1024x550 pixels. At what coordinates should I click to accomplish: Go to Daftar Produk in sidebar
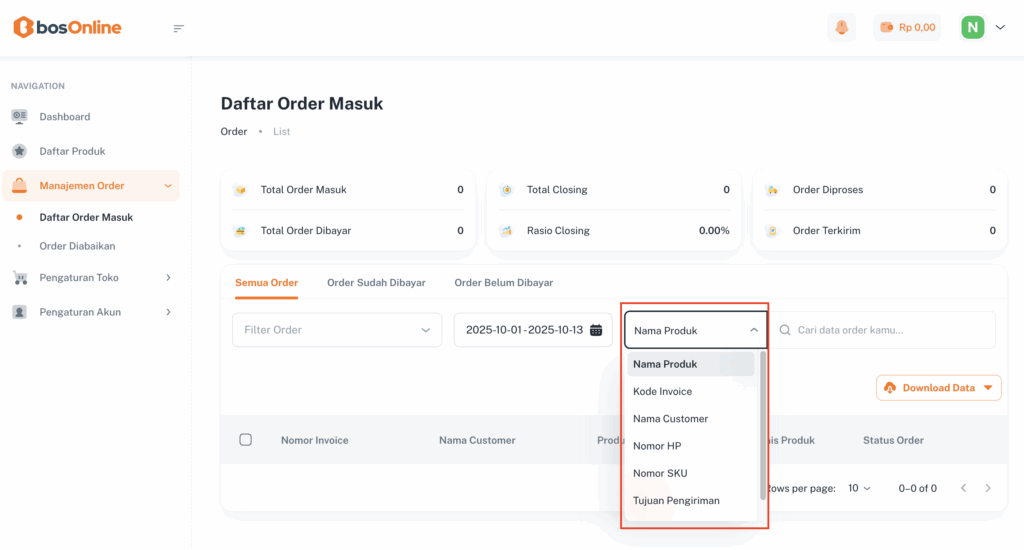point(72,151)
